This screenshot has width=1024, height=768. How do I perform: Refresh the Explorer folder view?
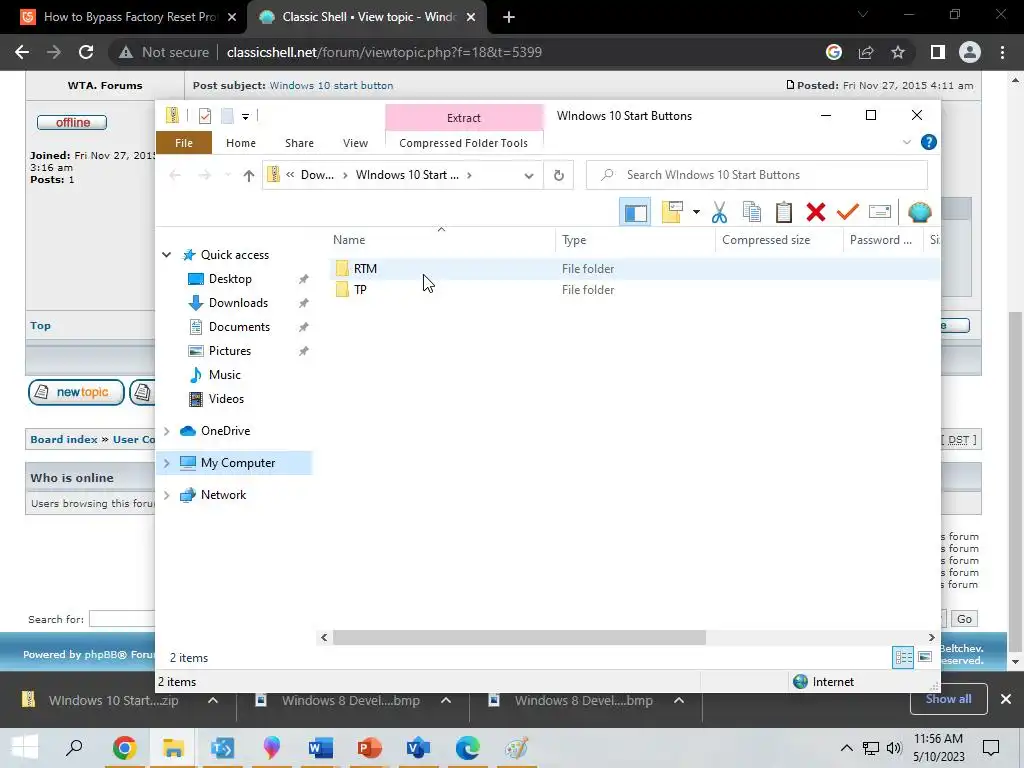pyautogui.click(x=558, y=175)
